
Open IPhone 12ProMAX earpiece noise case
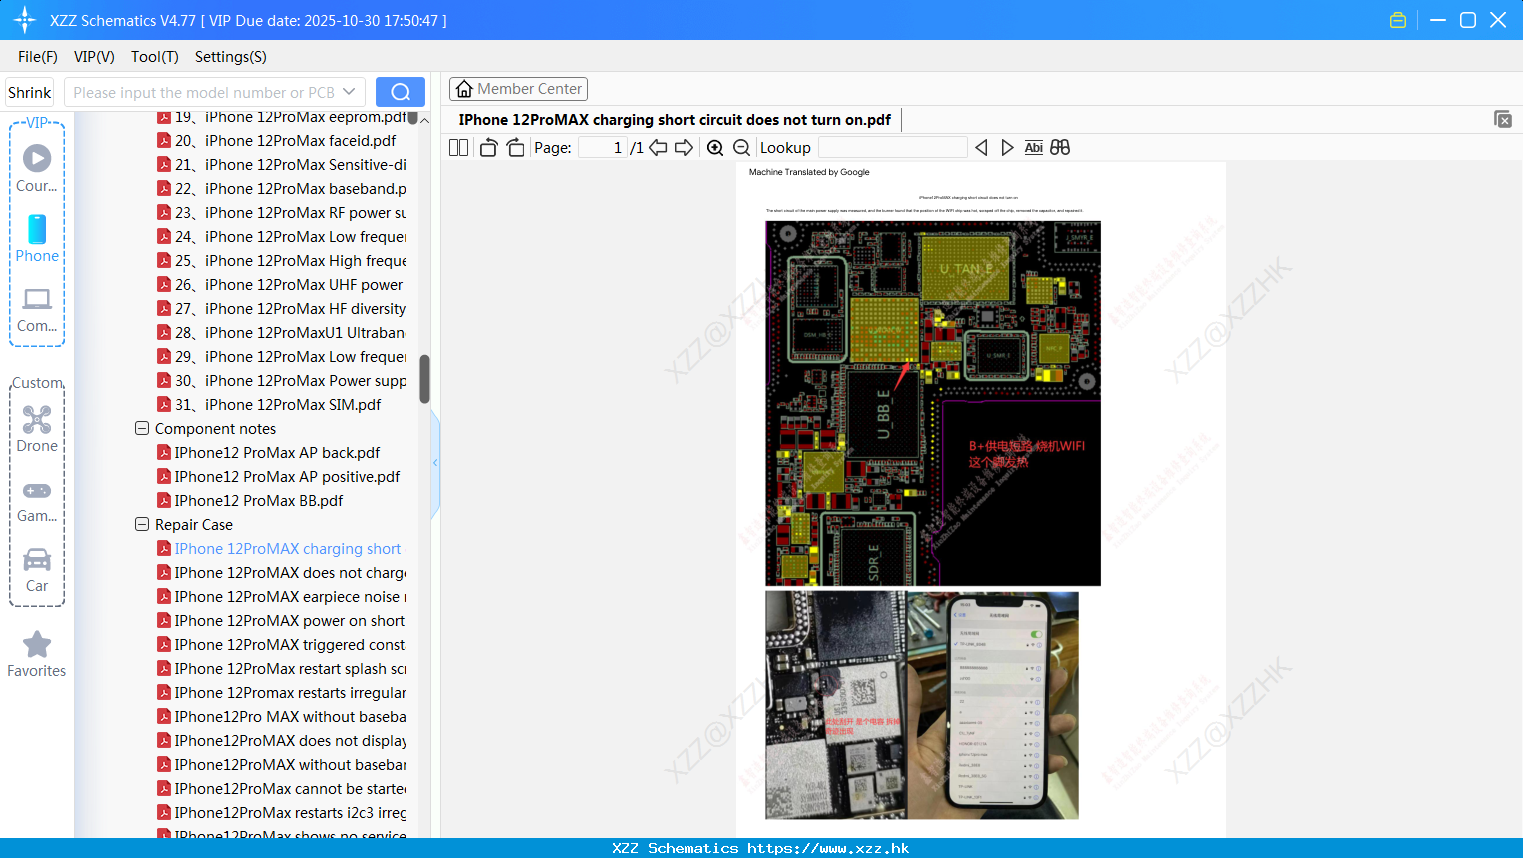click(282, 597)
